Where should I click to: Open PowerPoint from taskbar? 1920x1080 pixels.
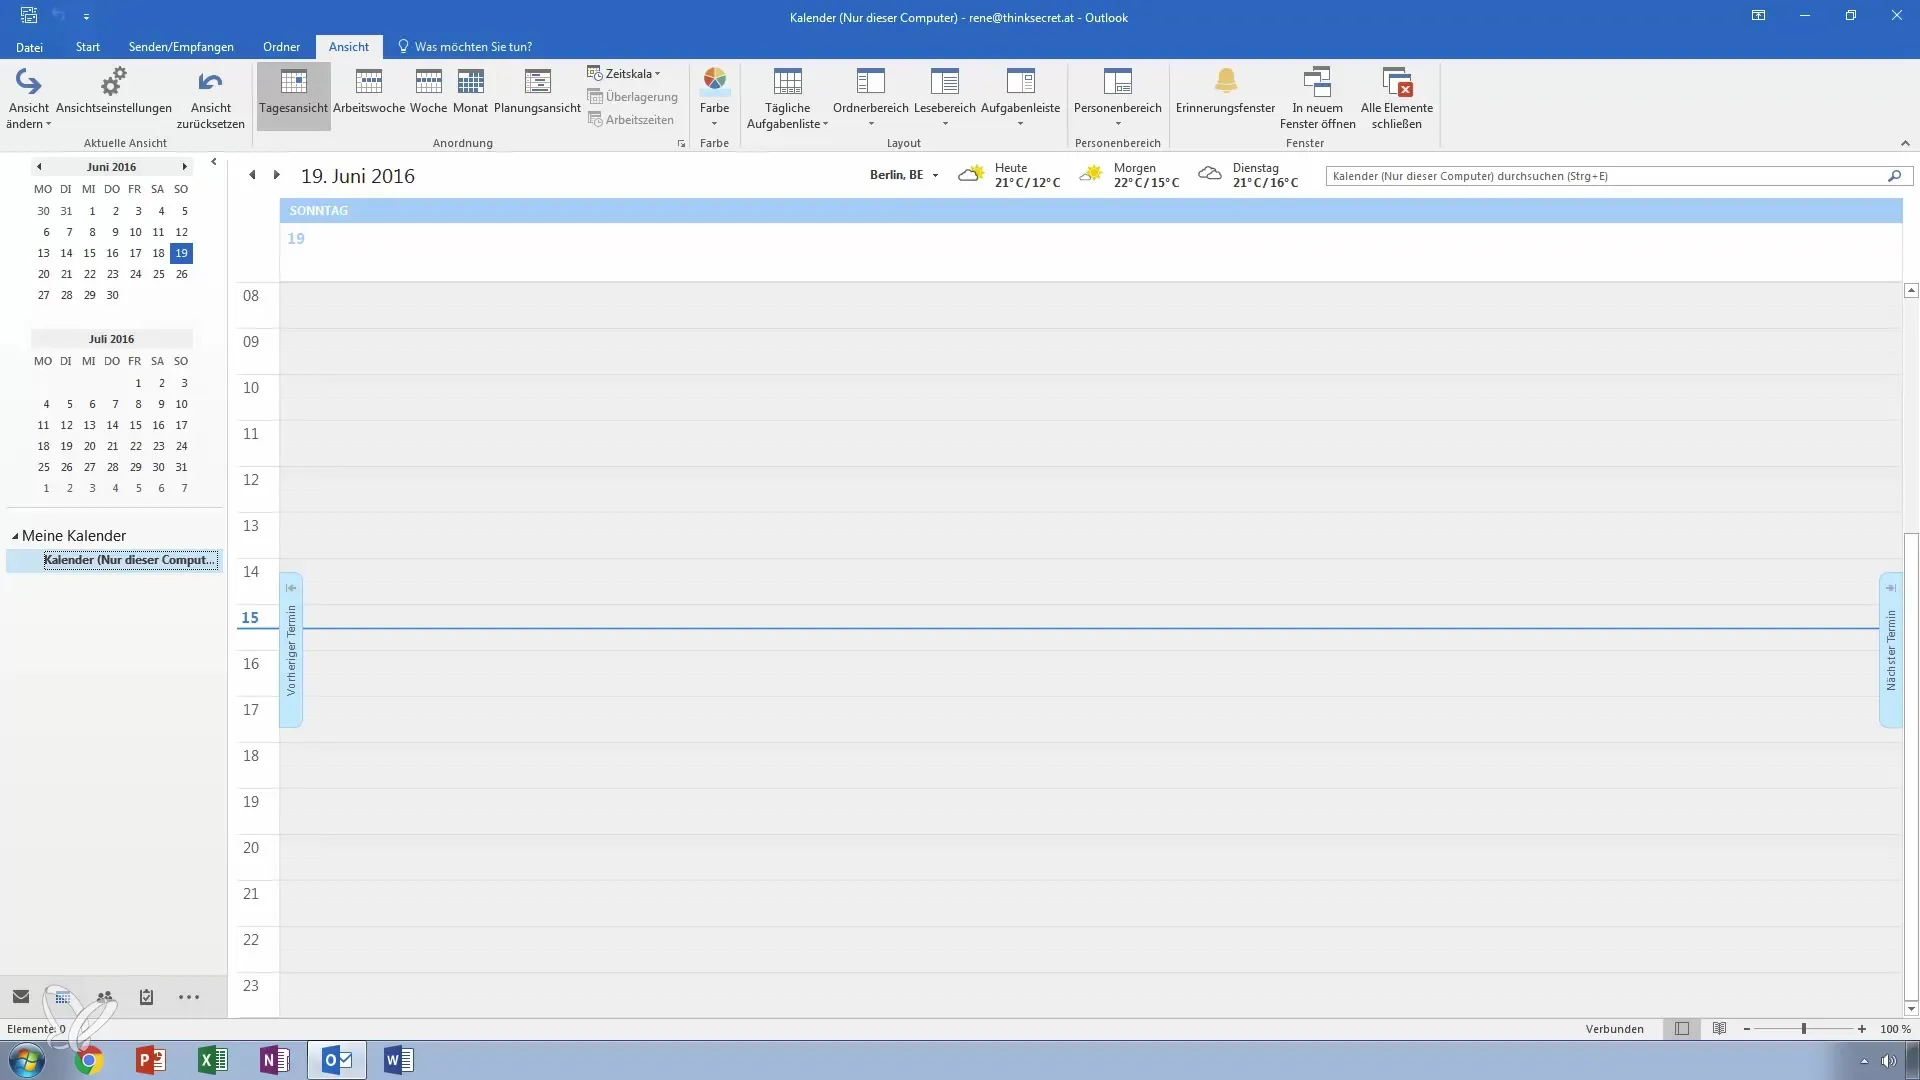151,1060
